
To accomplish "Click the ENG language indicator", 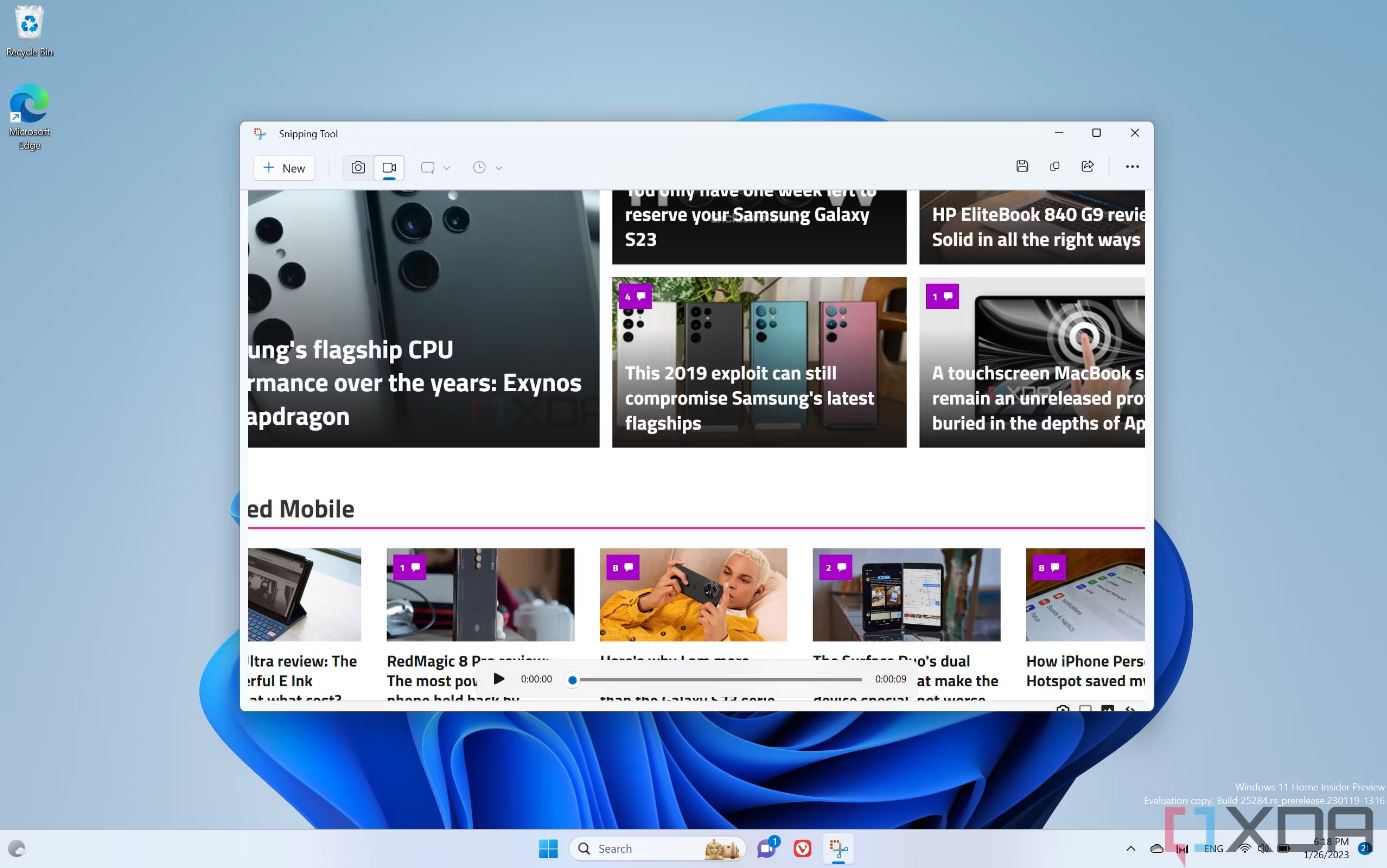I will point(1213,849).
